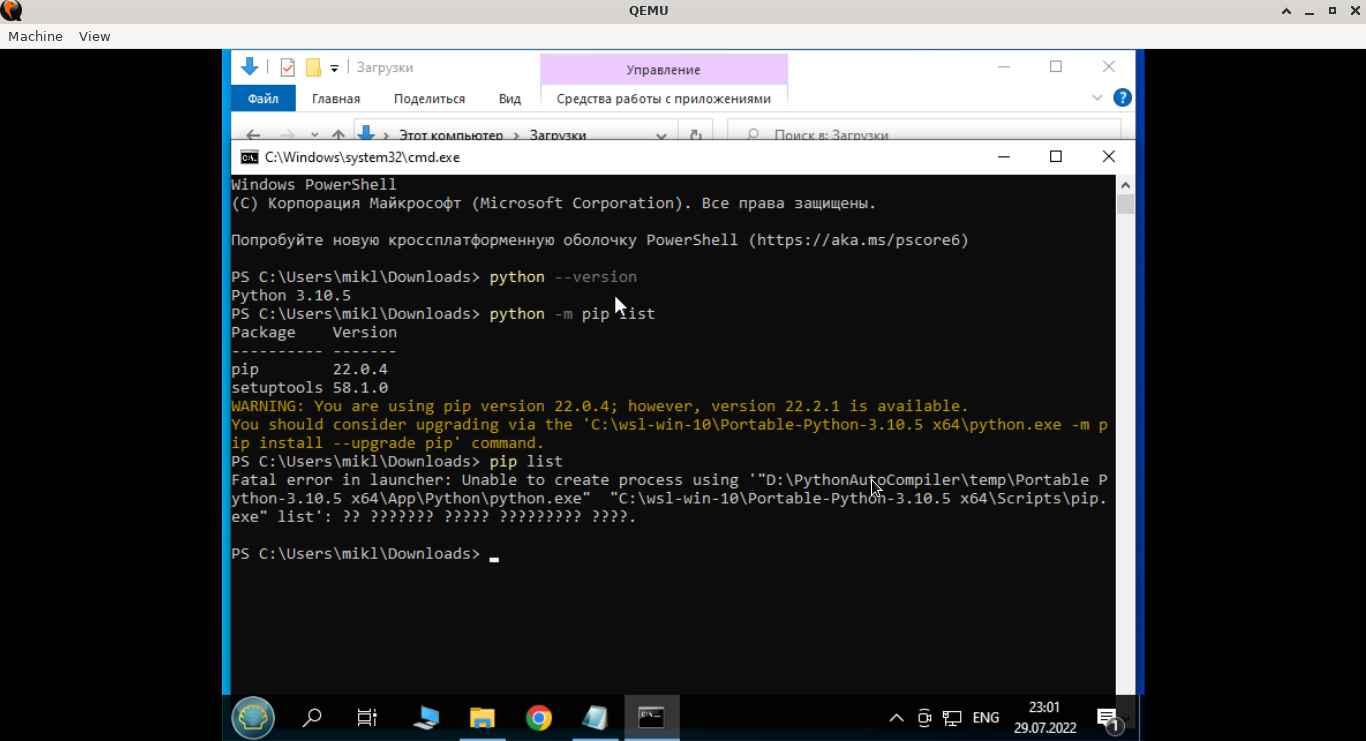
Task: Open the notepad-style app in taskbar
Action: 595,717
